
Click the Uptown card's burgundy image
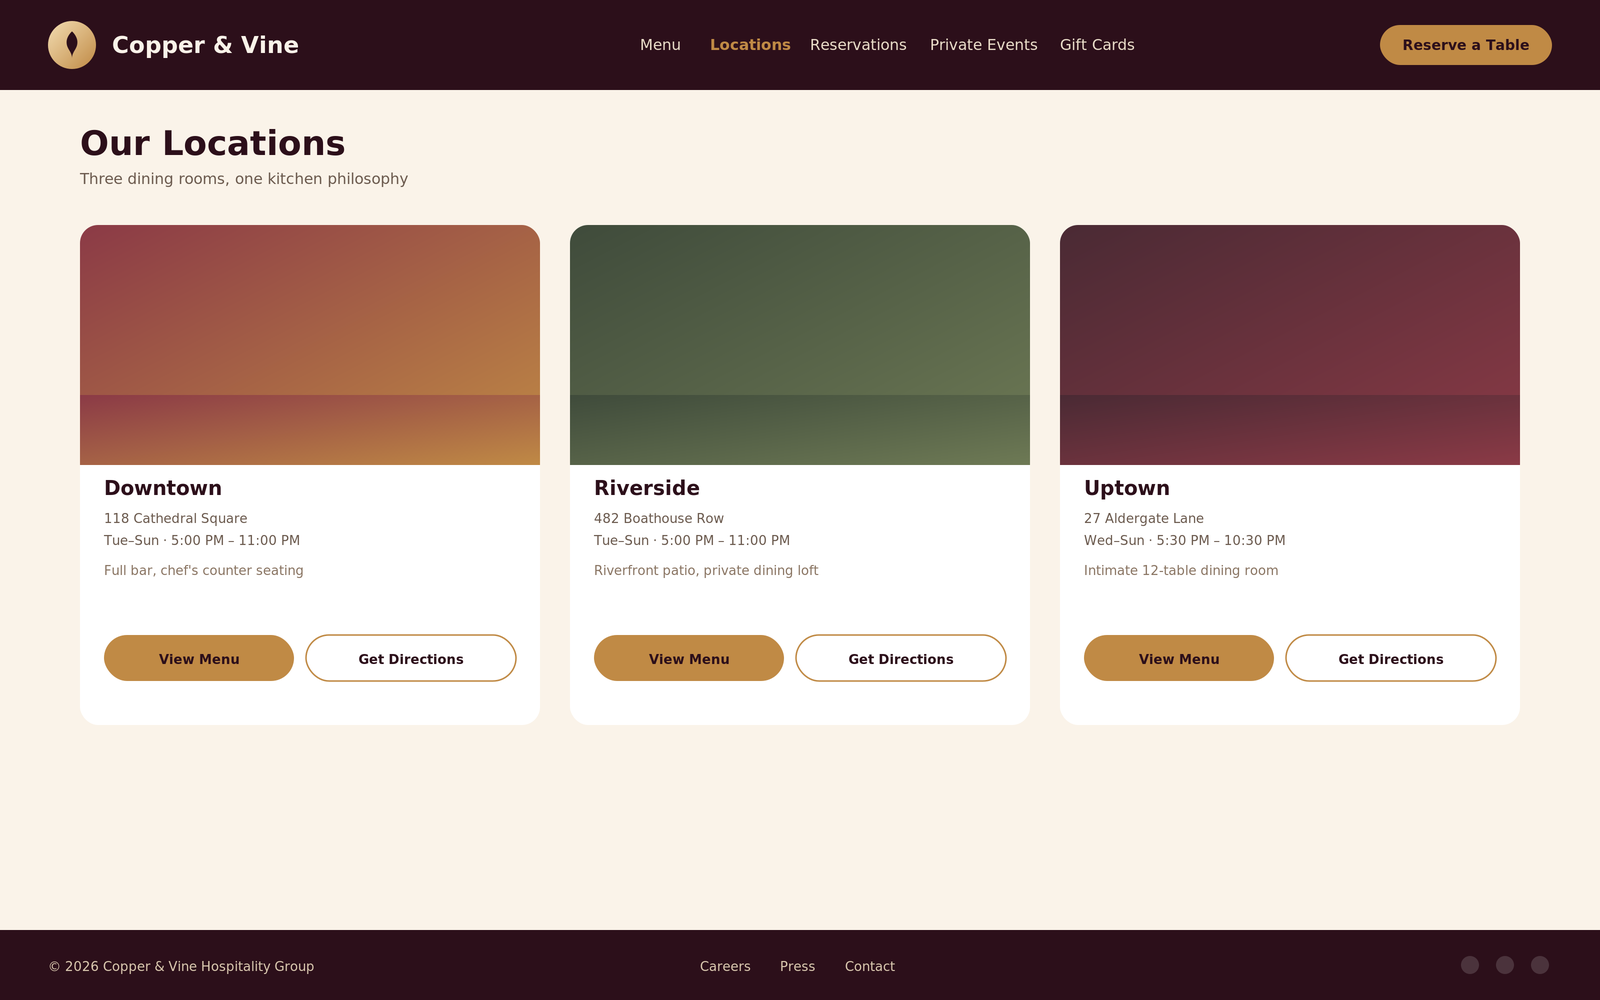[1290, 345]
